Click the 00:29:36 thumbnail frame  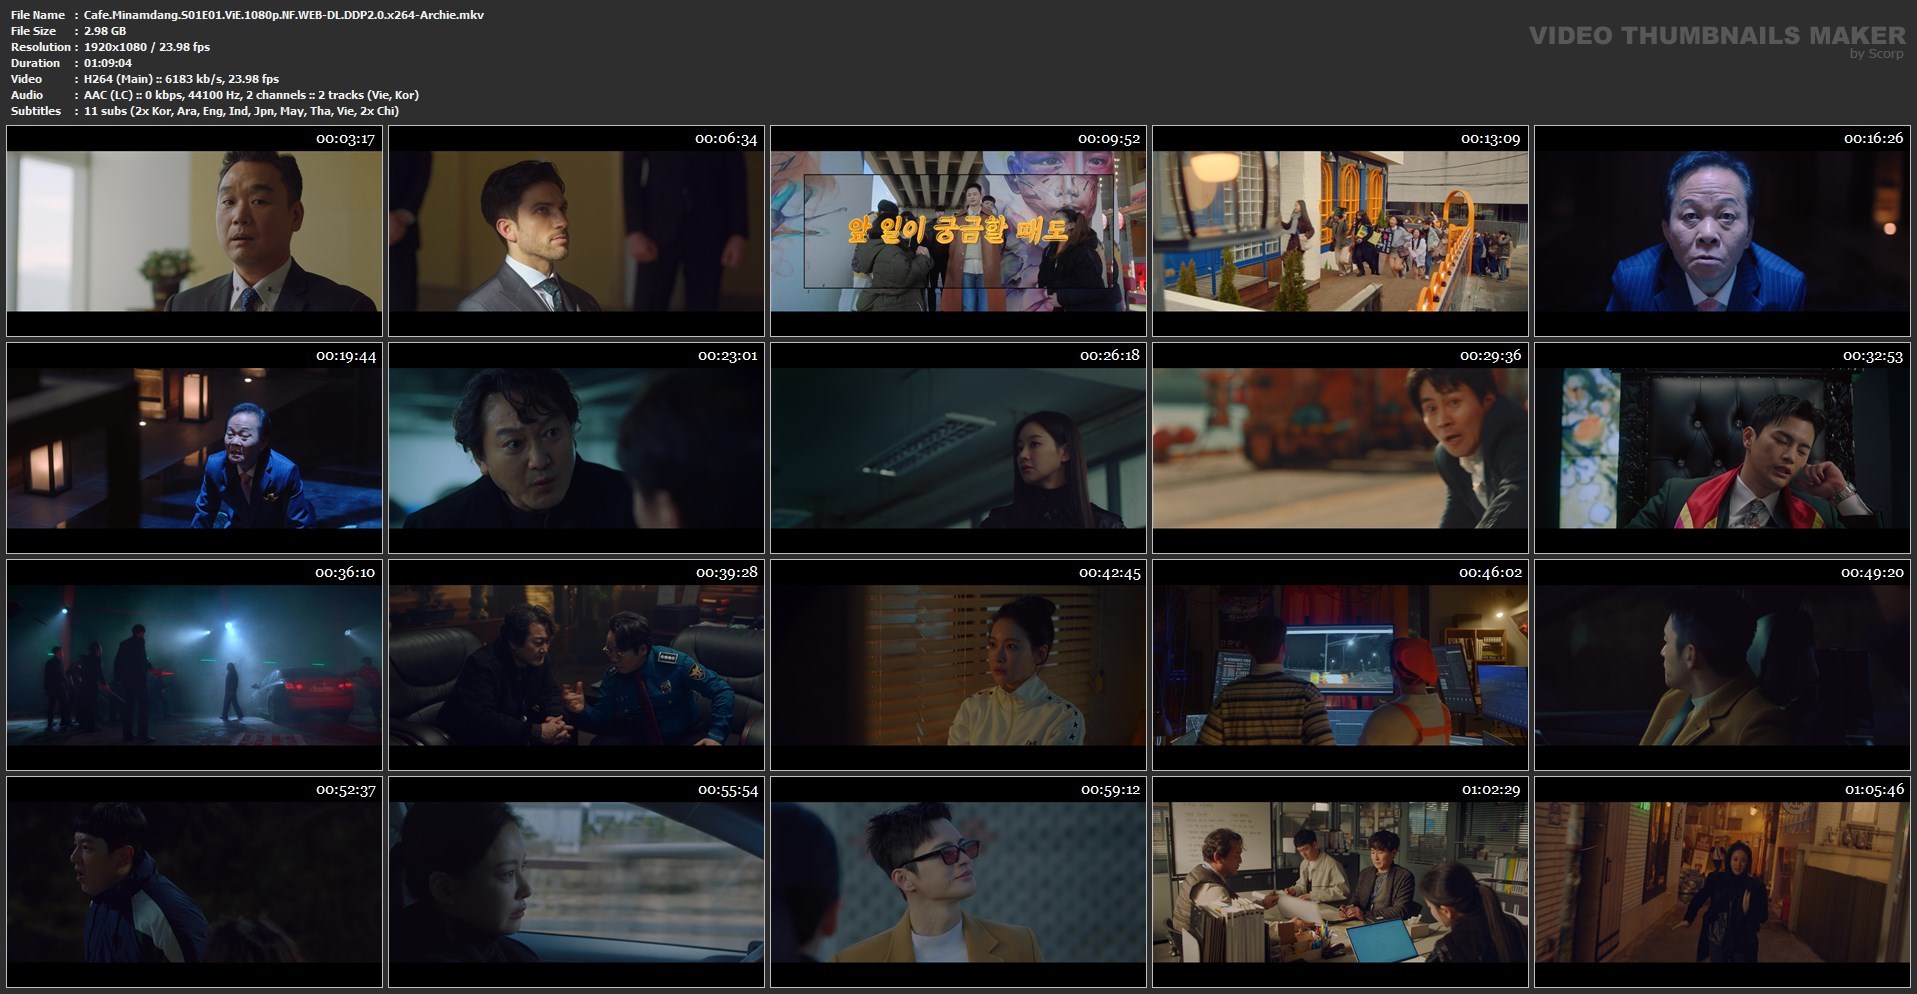[x=1340, y=448]
